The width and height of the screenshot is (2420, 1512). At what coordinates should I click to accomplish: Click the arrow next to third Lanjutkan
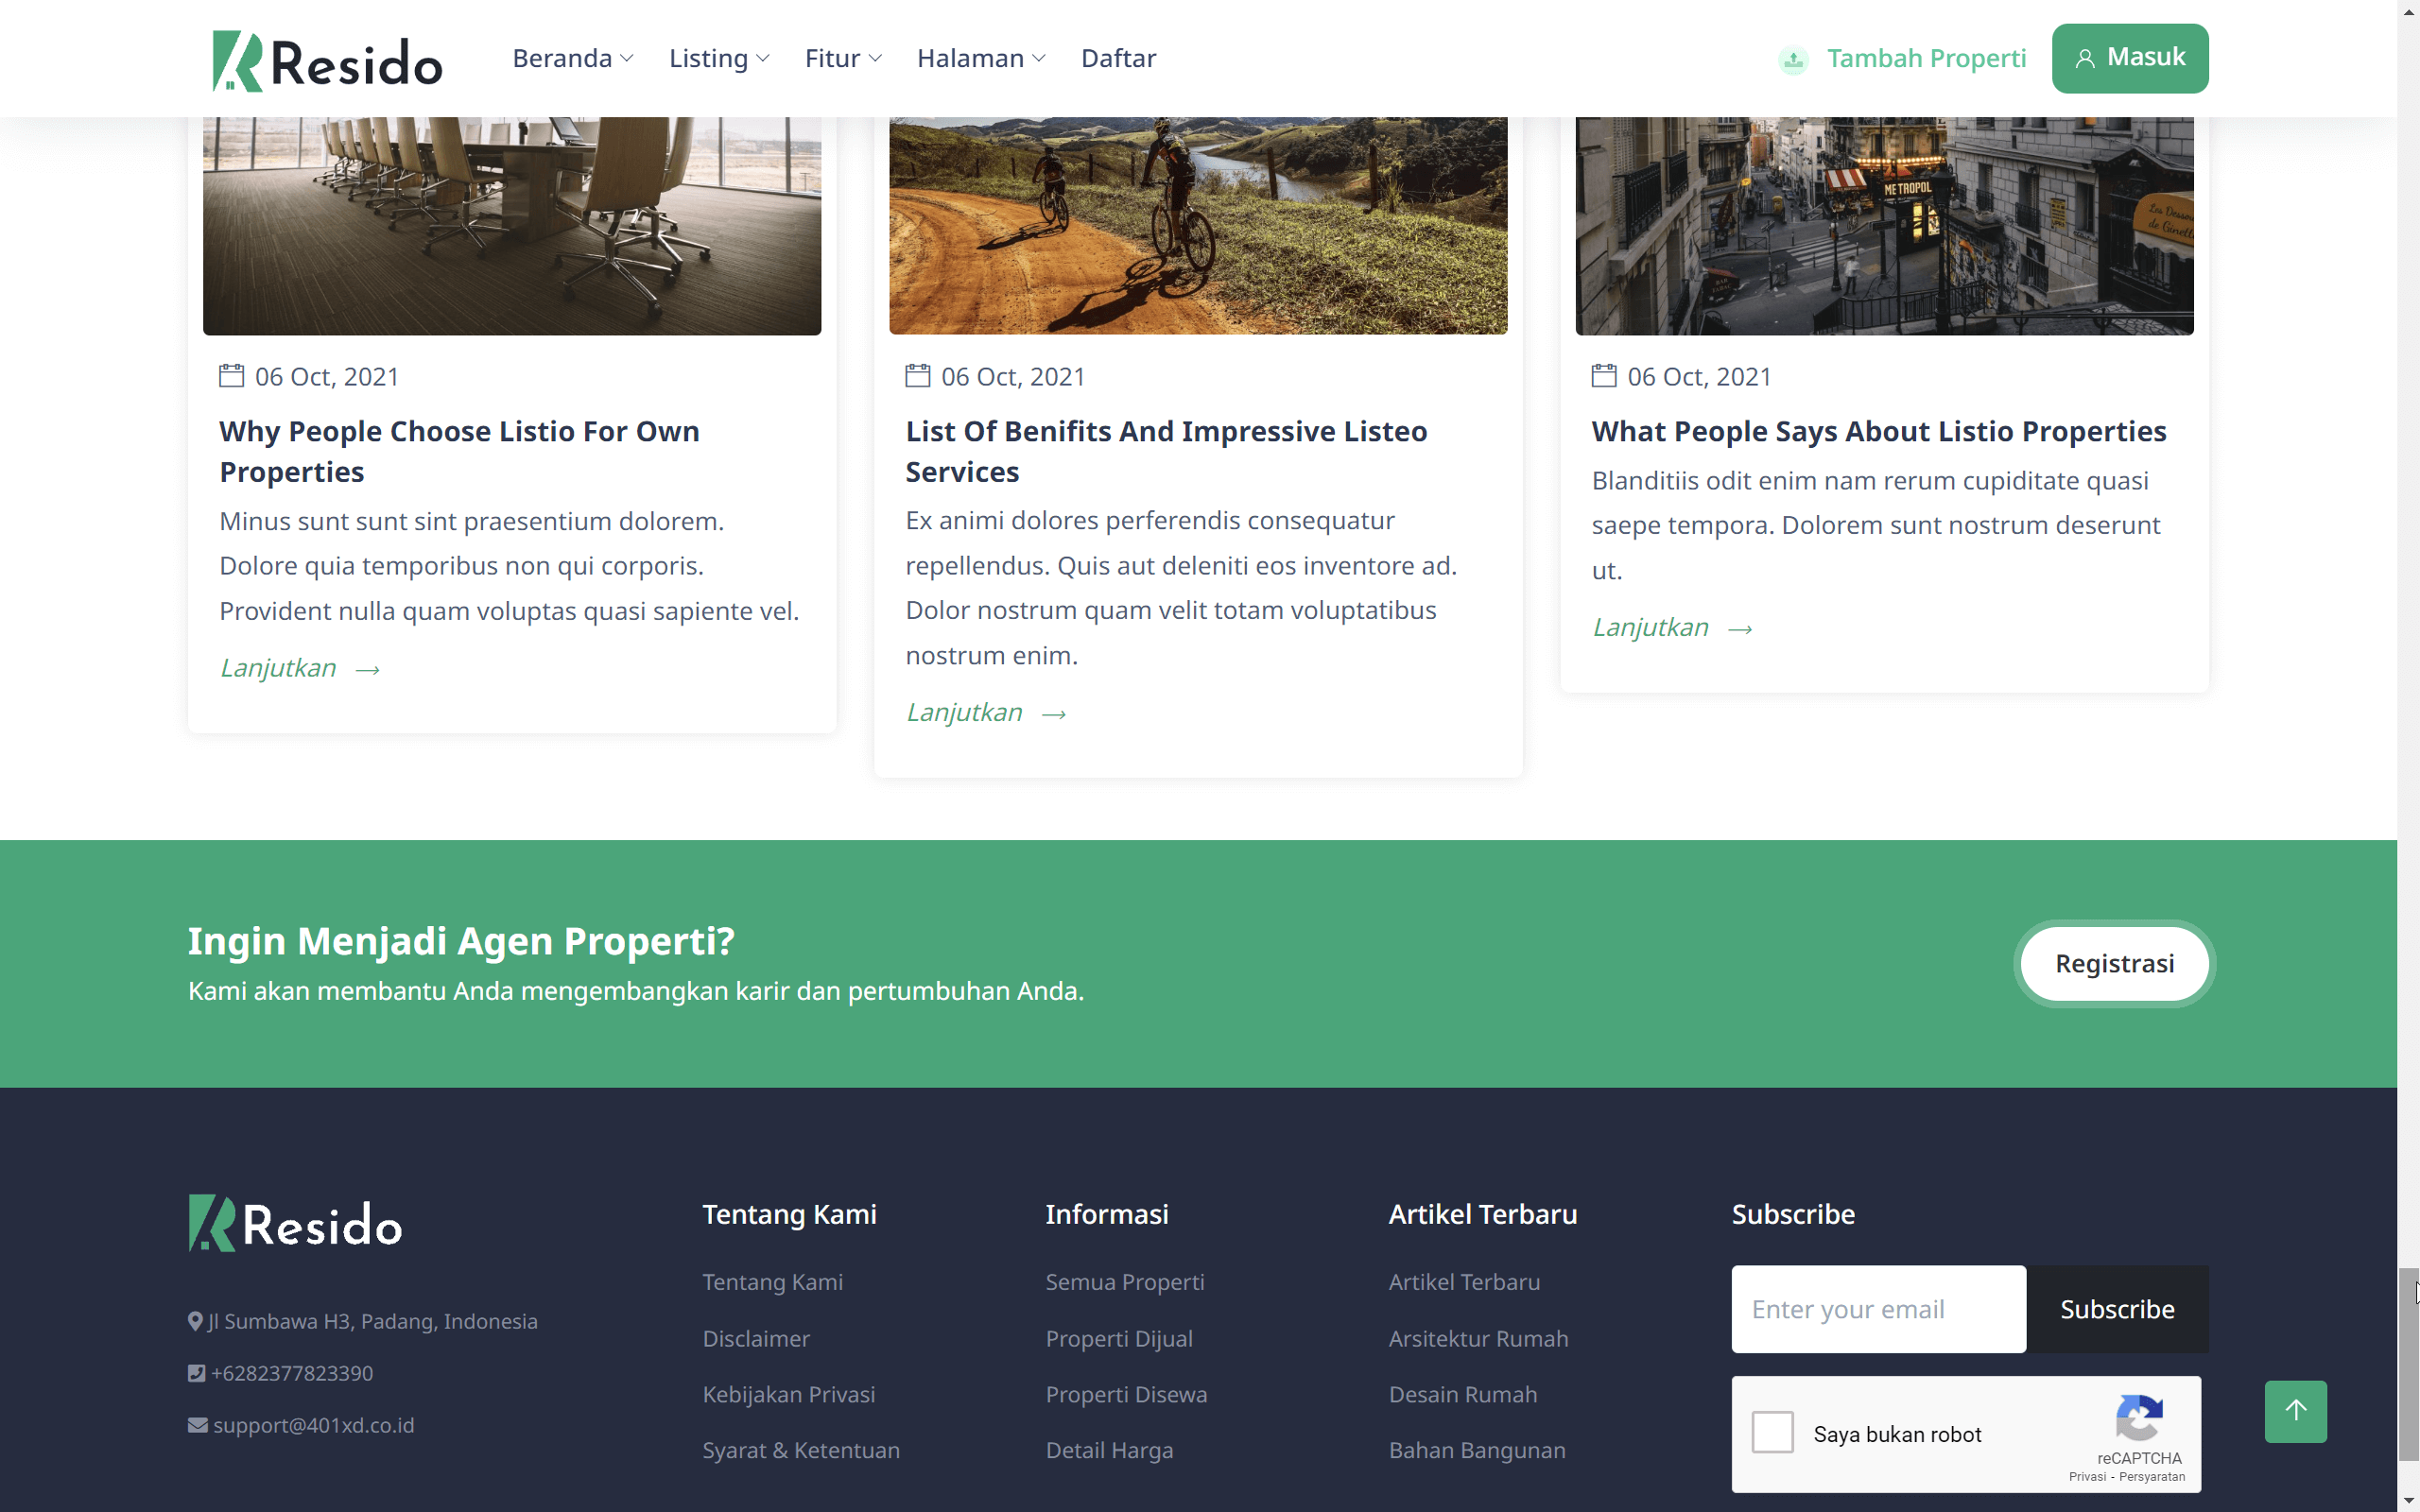click(x=1740, y=629)
